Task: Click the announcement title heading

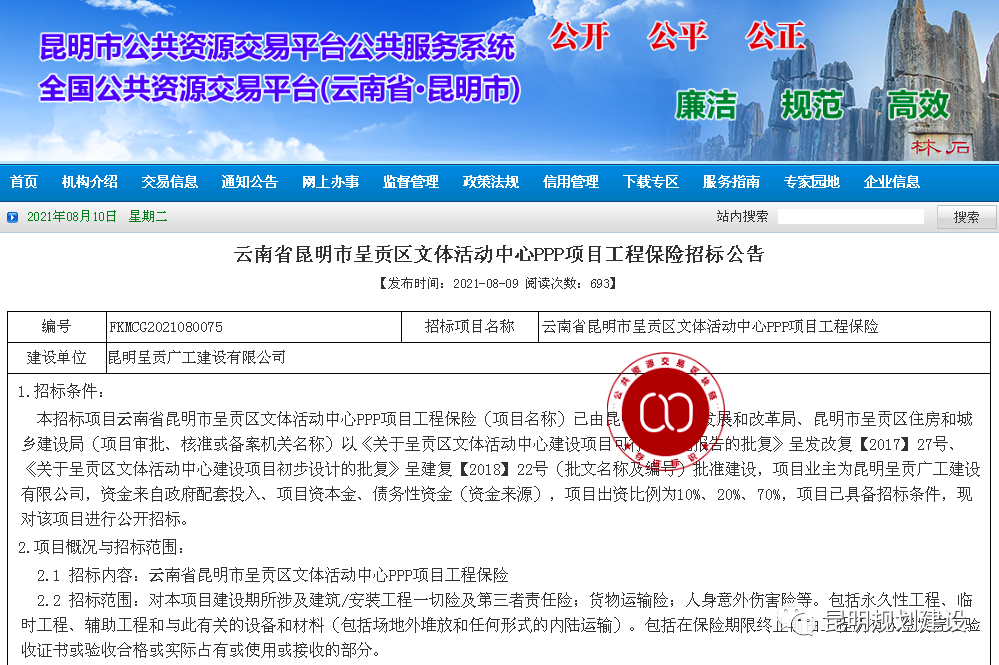Action: tap(499, 255)
